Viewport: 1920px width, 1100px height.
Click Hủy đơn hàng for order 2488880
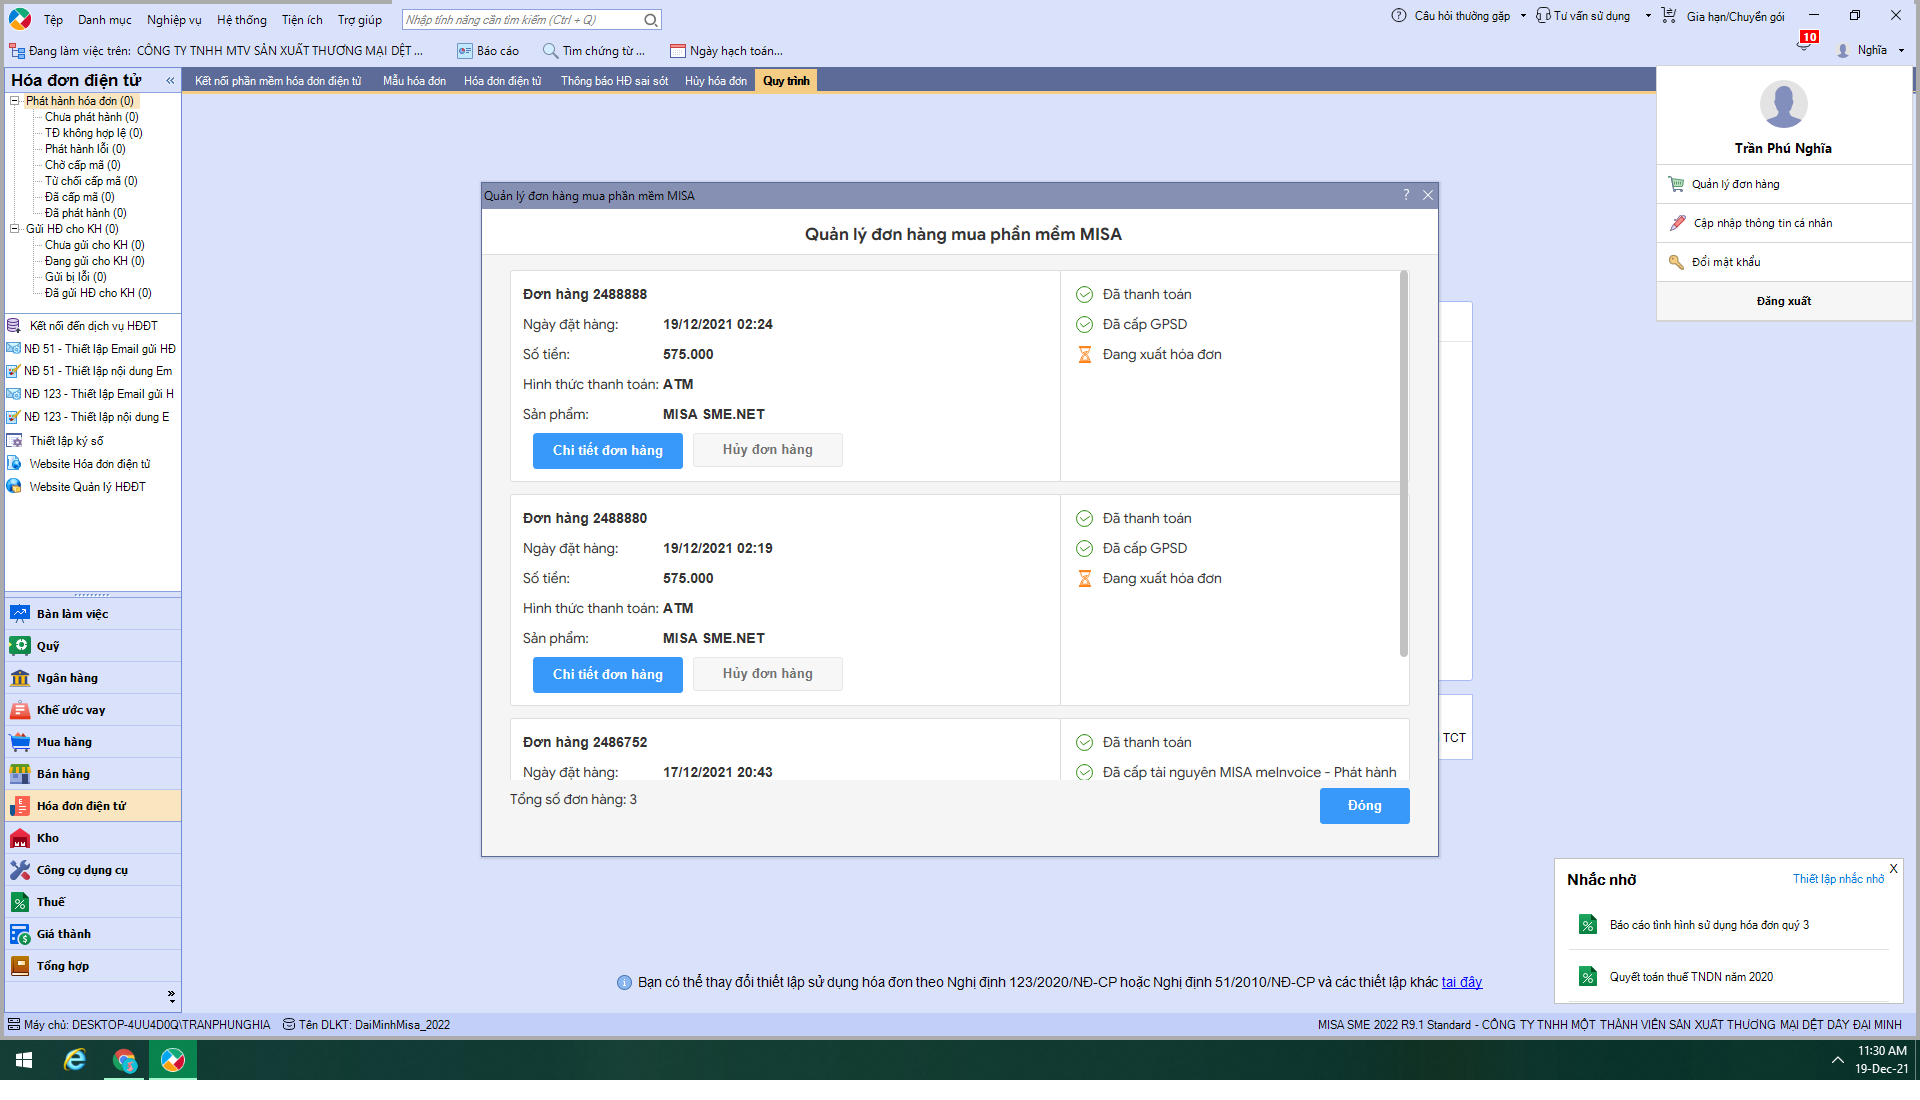click(768, 674)
